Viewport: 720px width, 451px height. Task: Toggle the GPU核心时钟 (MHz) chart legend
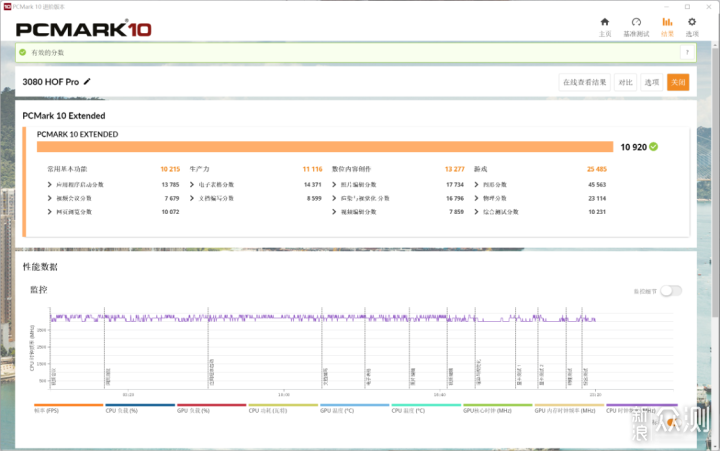[498, 408]
